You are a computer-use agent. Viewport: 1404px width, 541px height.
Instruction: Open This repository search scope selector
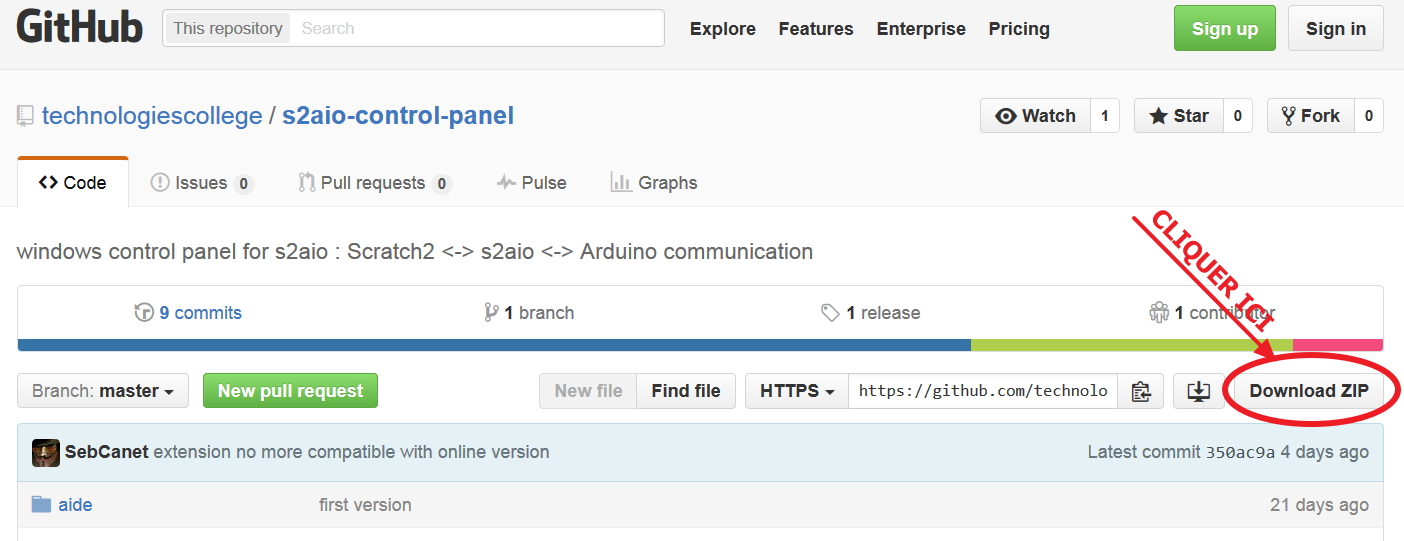tap(227, 28)
